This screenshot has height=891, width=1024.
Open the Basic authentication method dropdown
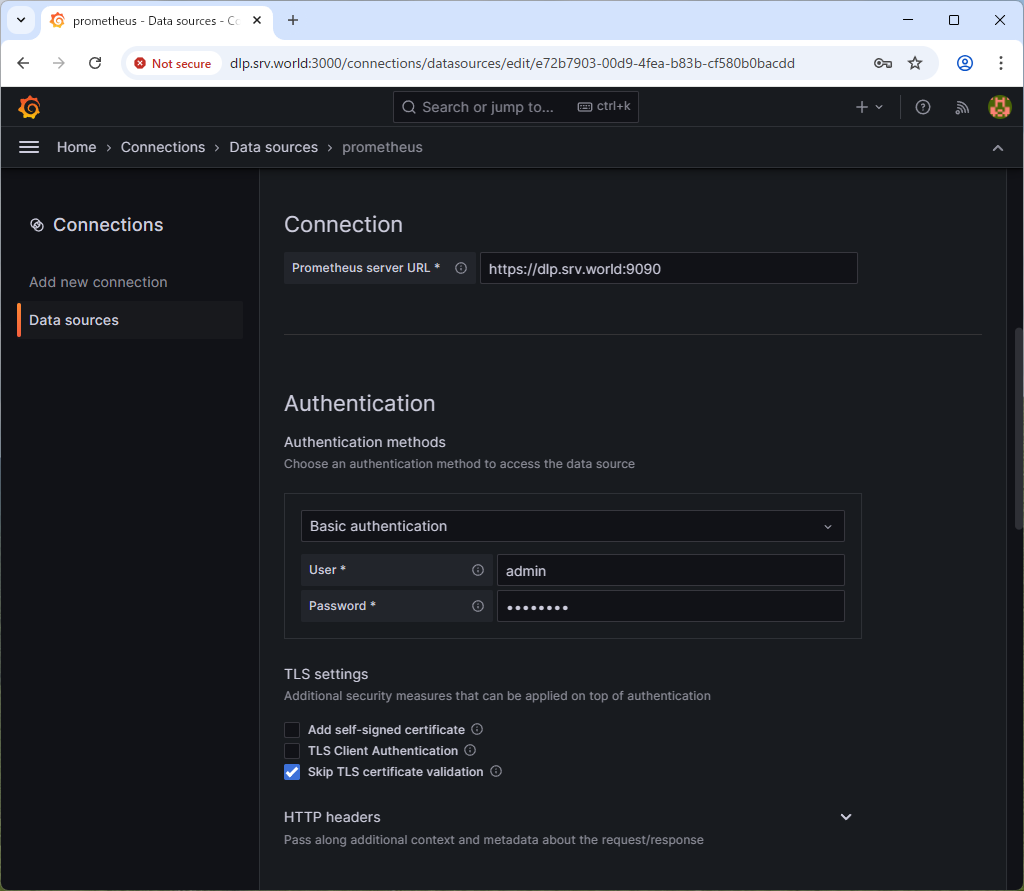click(x=572, y=526)
